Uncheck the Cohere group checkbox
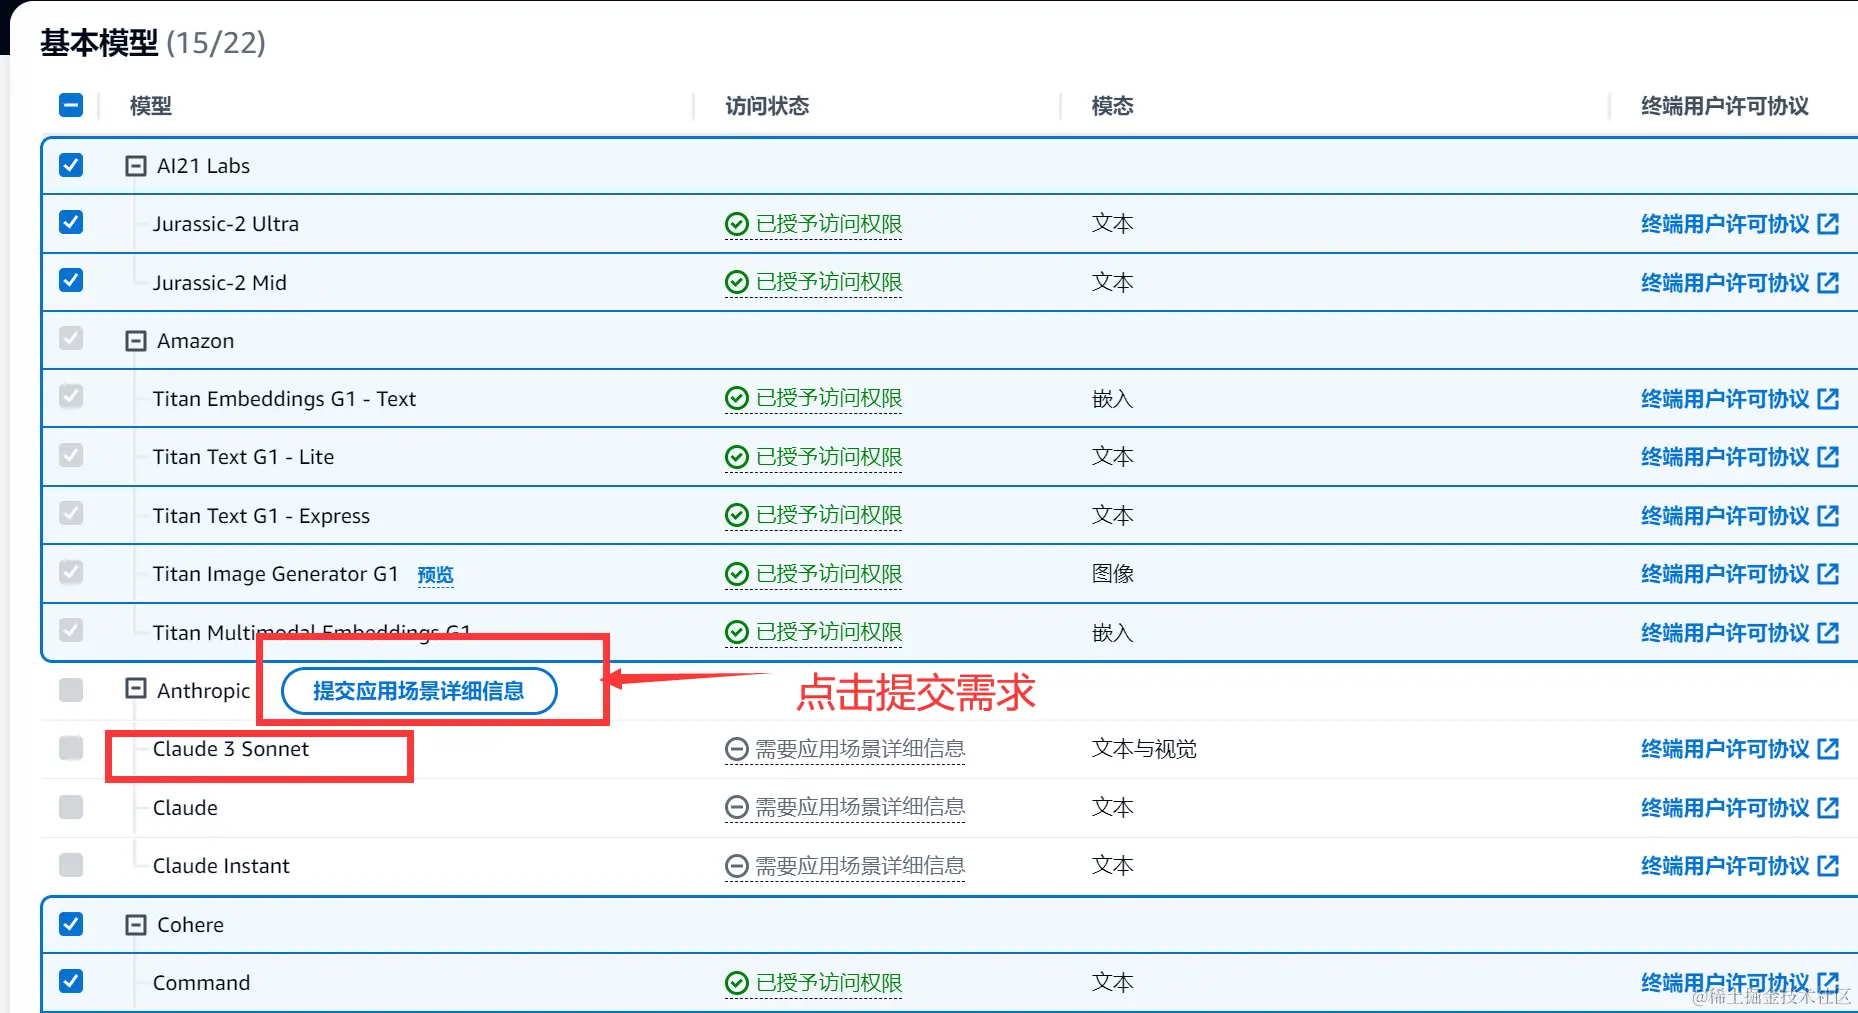The height and width of the screenshot is (1013, 1858). (71, 923)
